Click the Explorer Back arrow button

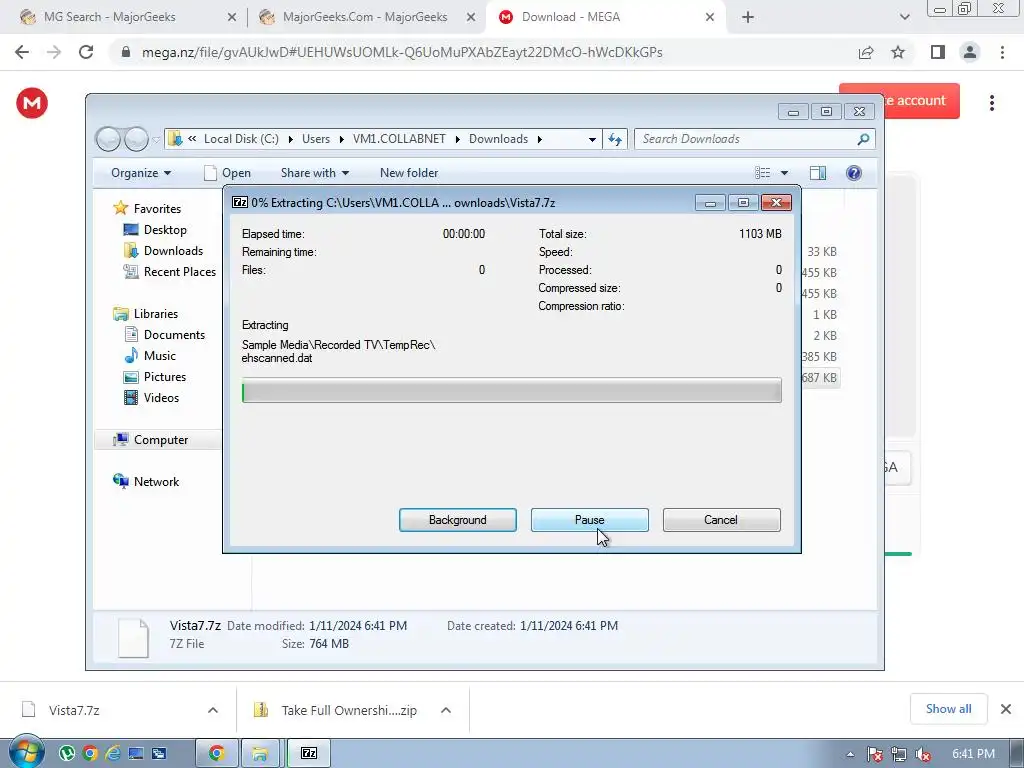[108, 139]
